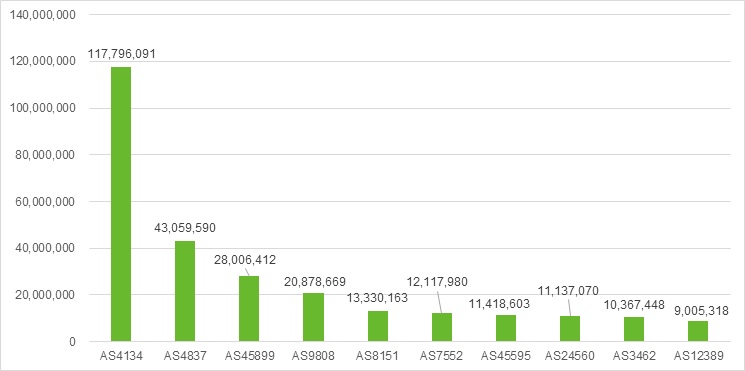Click the AS3462 axis label

point(634,355)
